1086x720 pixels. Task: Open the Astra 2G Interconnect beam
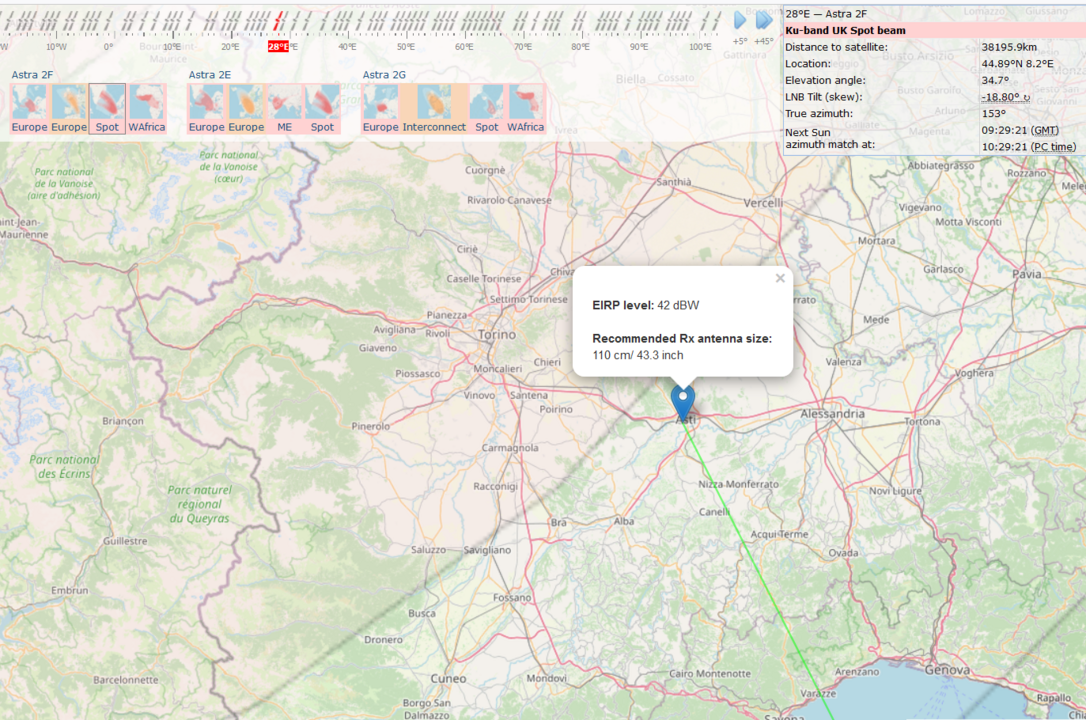(432, 103)
